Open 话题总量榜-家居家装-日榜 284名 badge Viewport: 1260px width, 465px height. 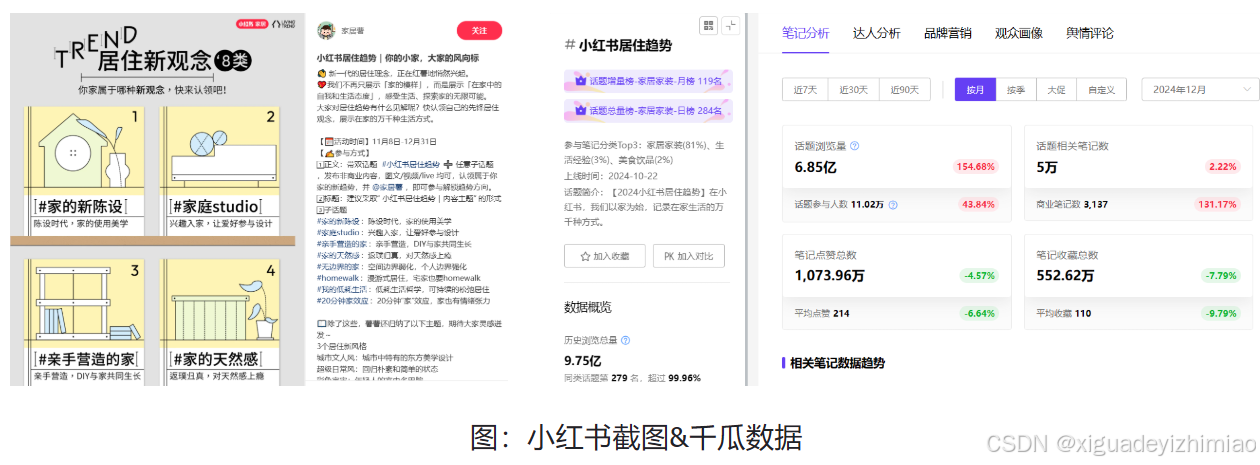click(648, 110)
